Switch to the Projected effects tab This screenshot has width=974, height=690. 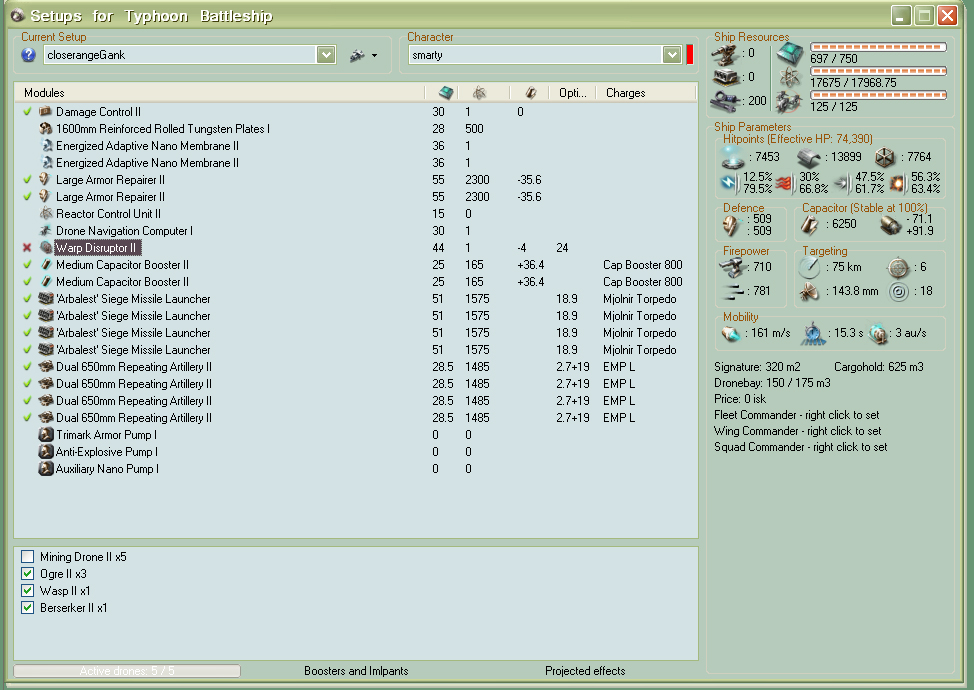585,671
